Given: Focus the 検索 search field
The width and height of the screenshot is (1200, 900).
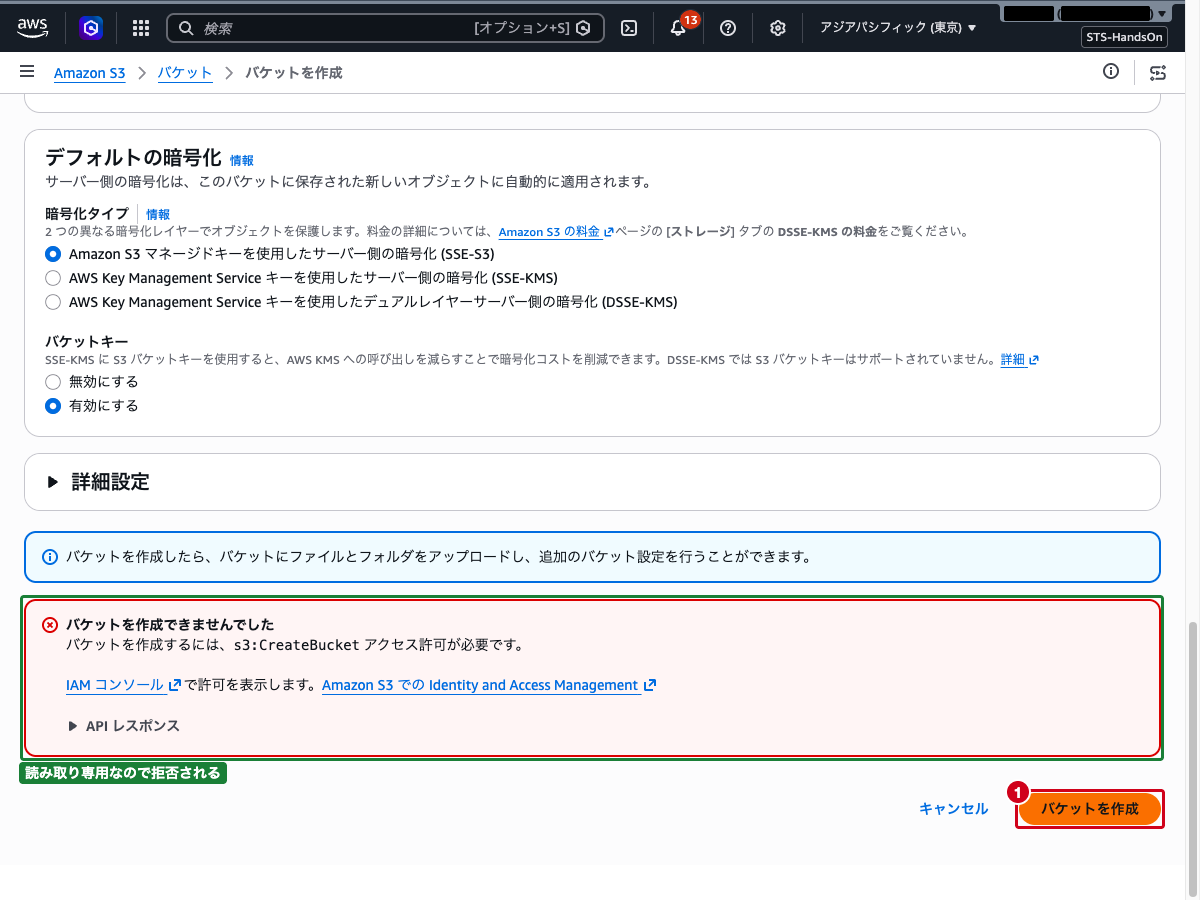Looking at the screenshot, I should [x=385, y=28].
